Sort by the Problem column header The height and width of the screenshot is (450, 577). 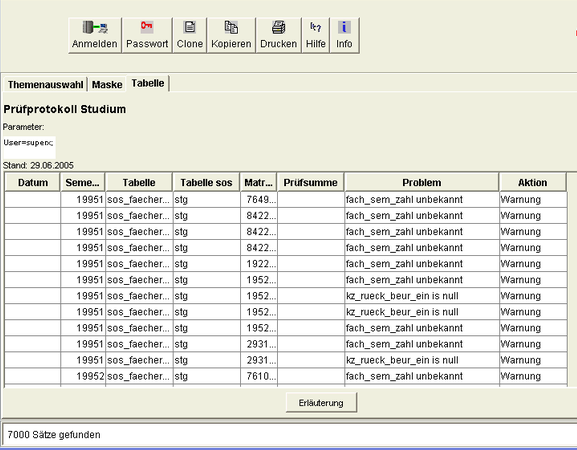[421, 183]
